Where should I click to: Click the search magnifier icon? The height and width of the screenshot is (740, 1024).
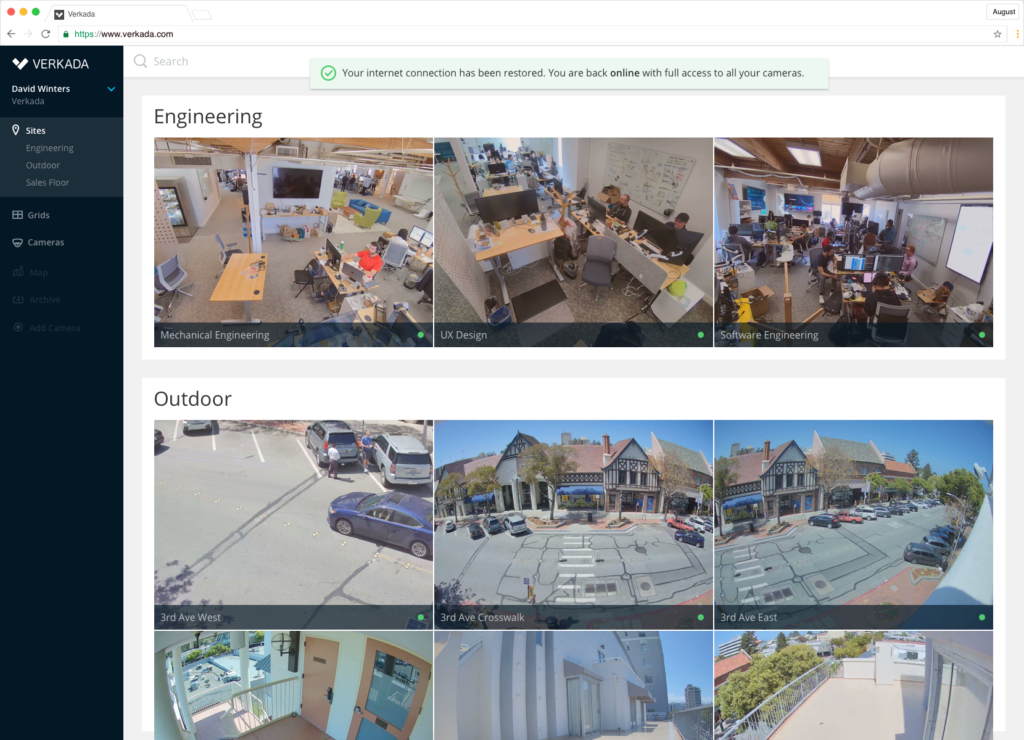[x=140, y=61]
